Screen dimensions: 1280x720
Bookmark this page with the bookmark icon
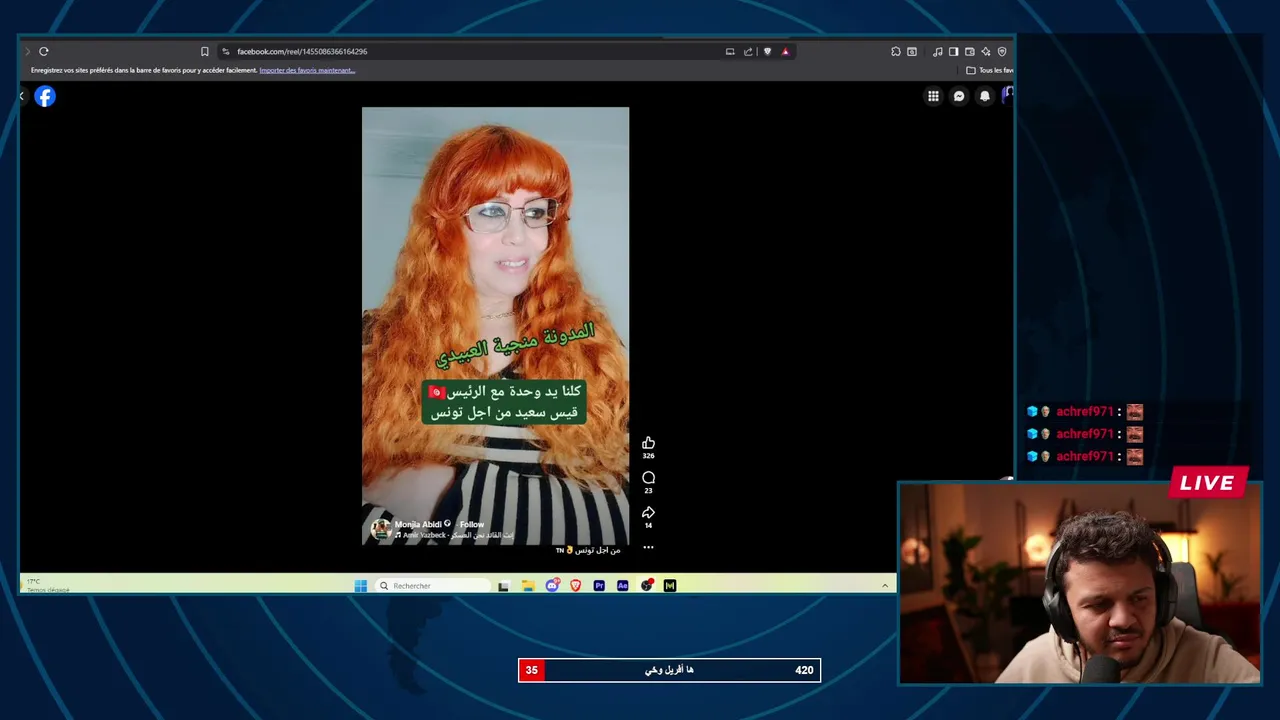coord(205,51)
